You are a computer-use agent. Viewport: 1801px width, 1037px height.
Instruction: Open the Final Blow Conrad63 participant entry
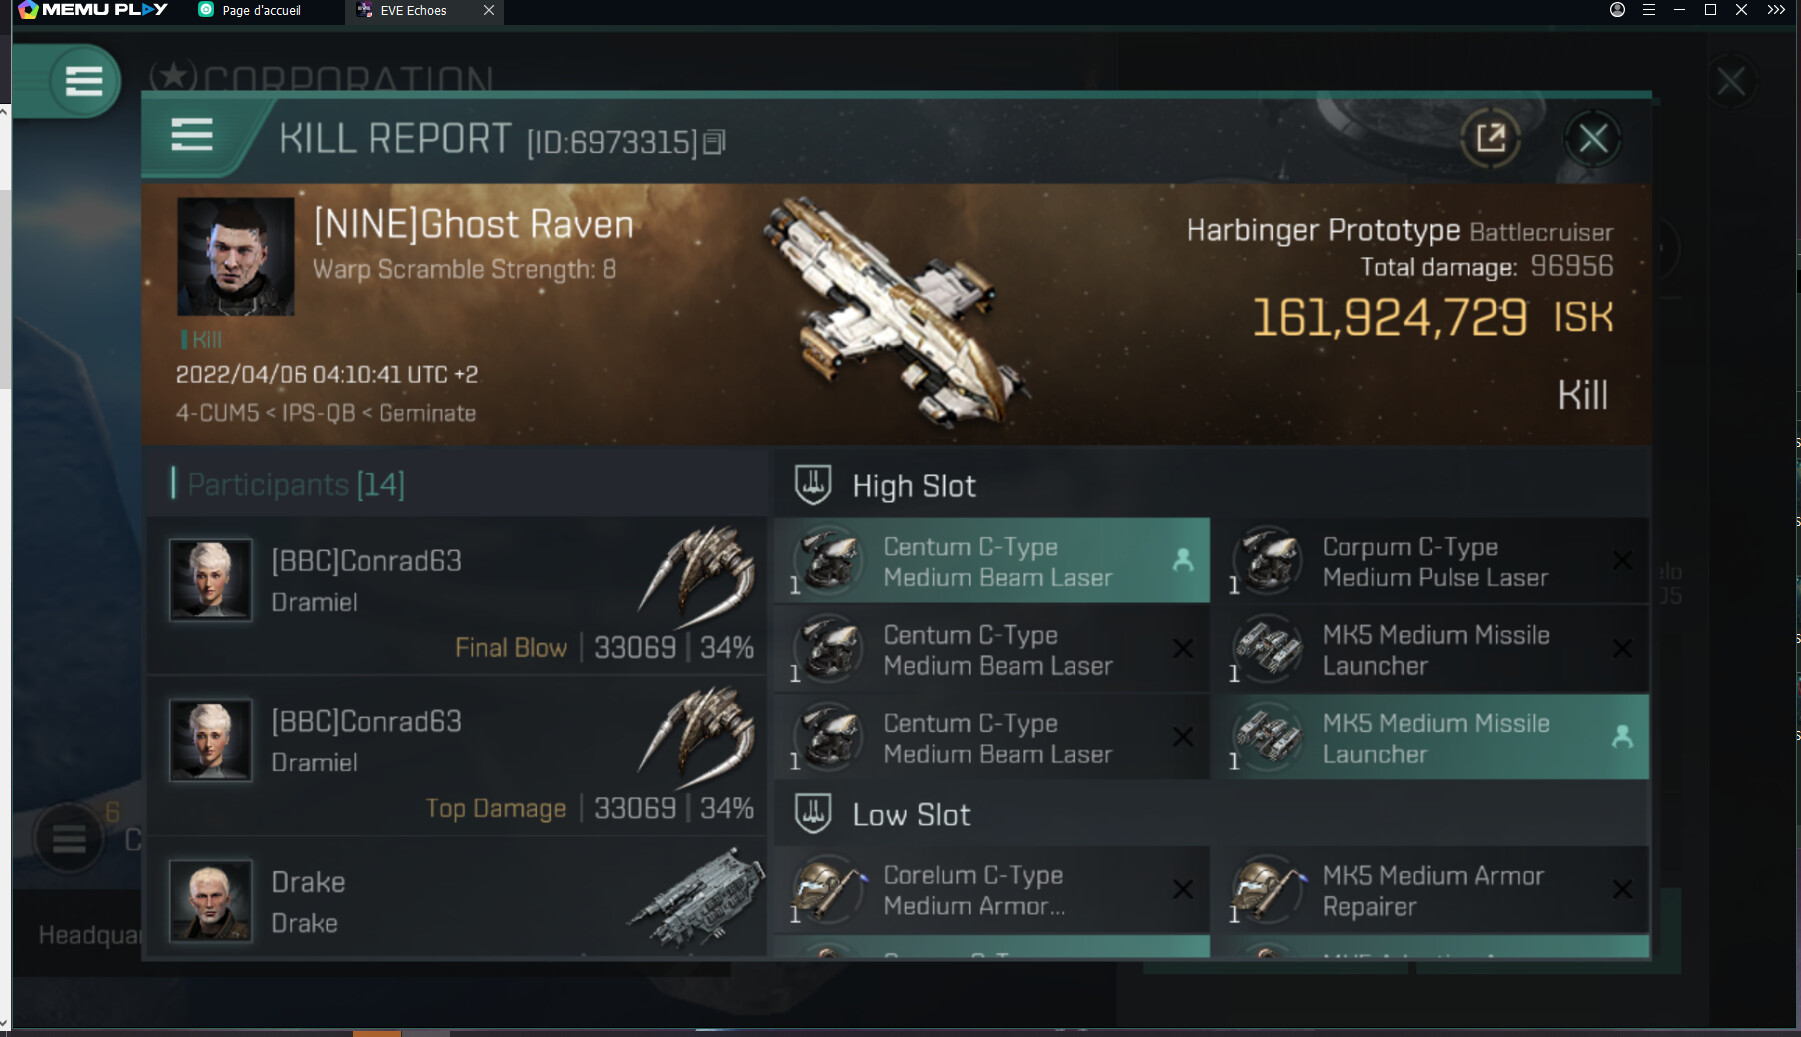tap(457, 596)
